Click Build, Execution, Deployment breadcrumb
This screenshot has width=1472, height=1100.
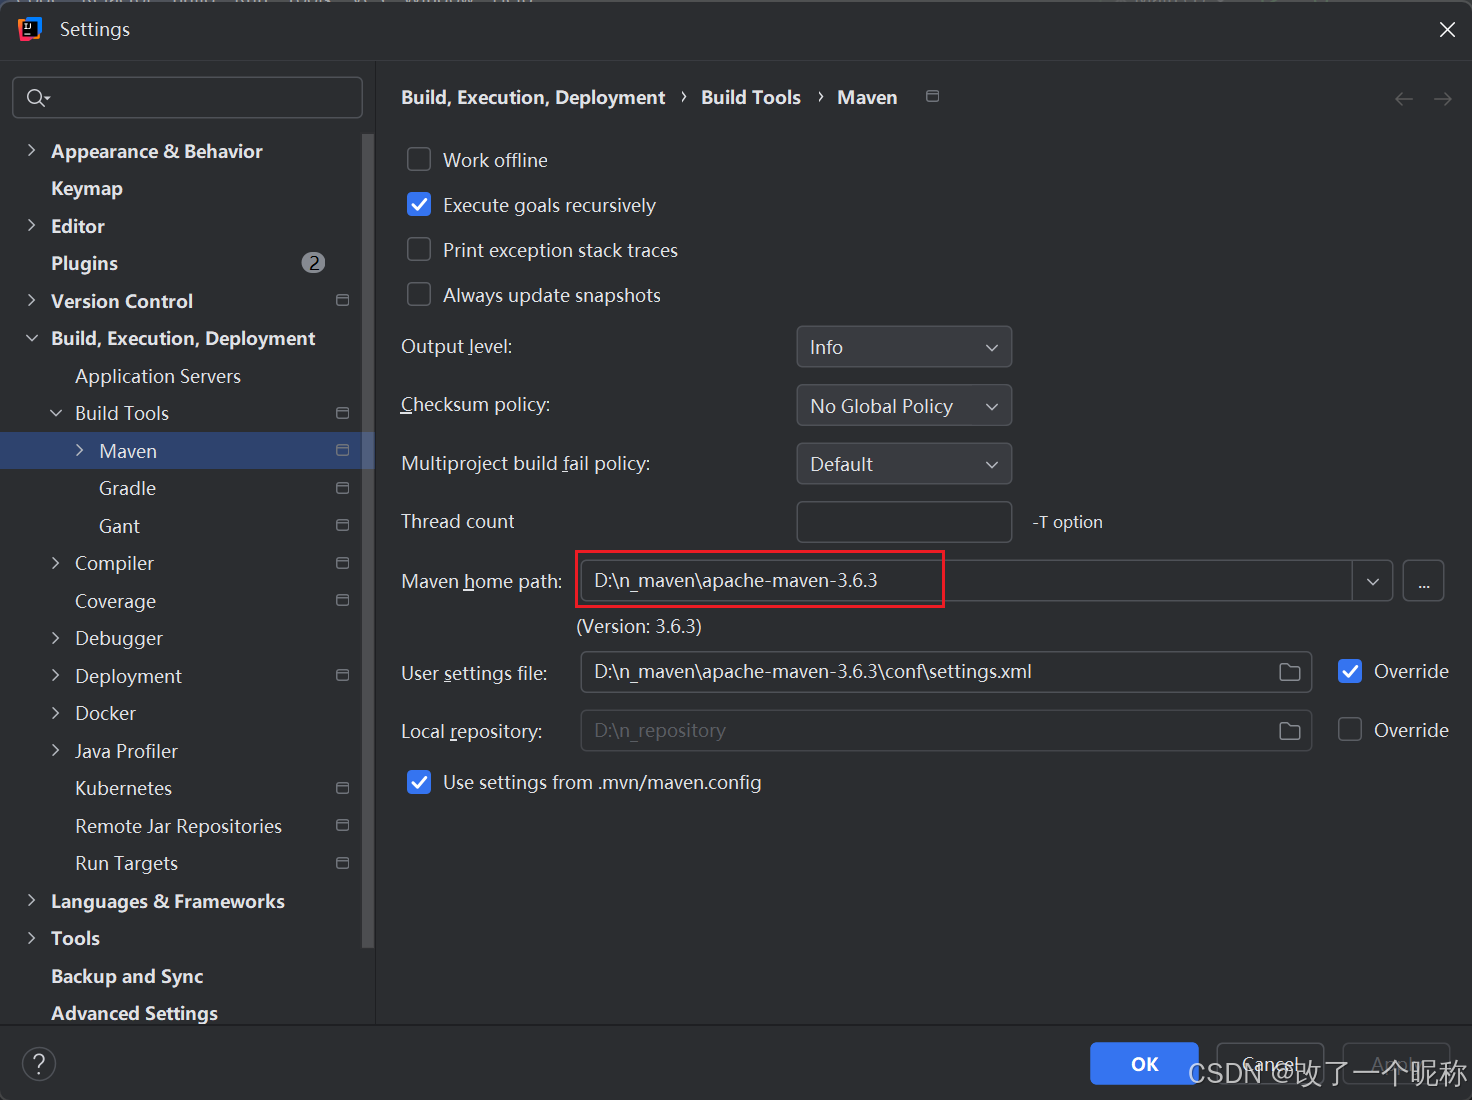pos(533,97)
